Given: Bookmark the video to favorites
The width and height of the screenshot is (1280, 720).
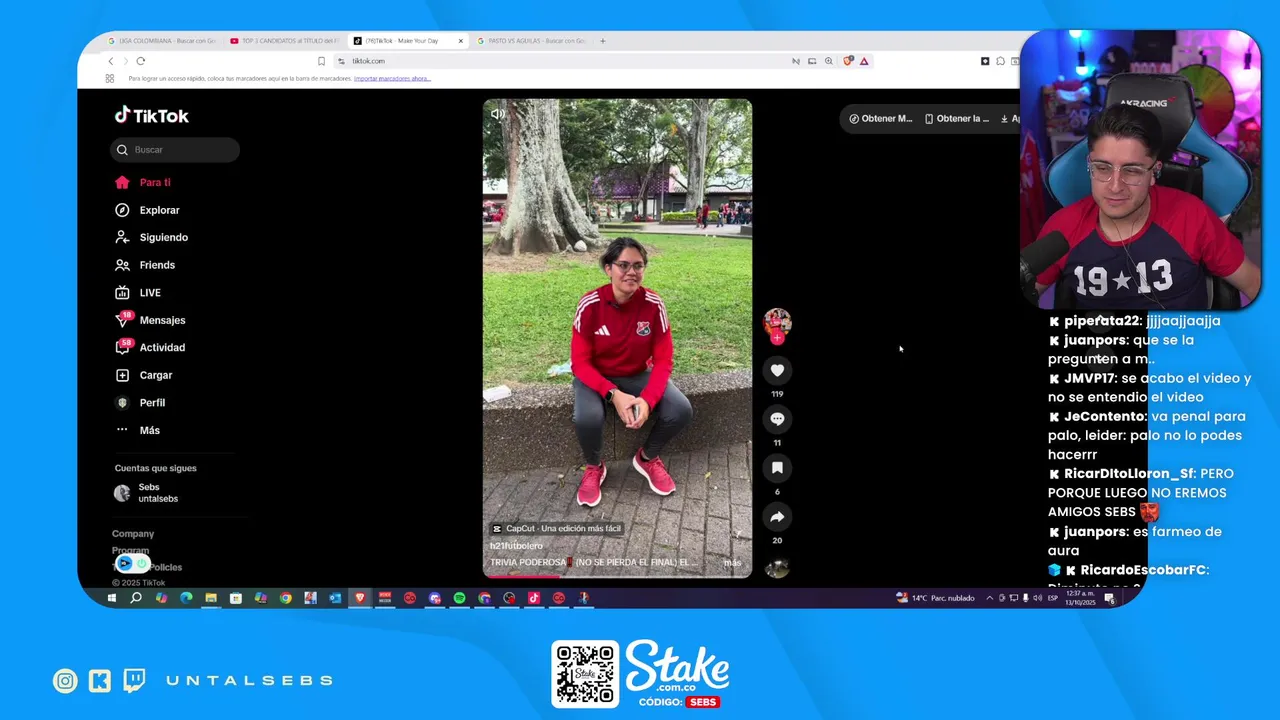Looking at the screenshot, I should click(777, 468).
